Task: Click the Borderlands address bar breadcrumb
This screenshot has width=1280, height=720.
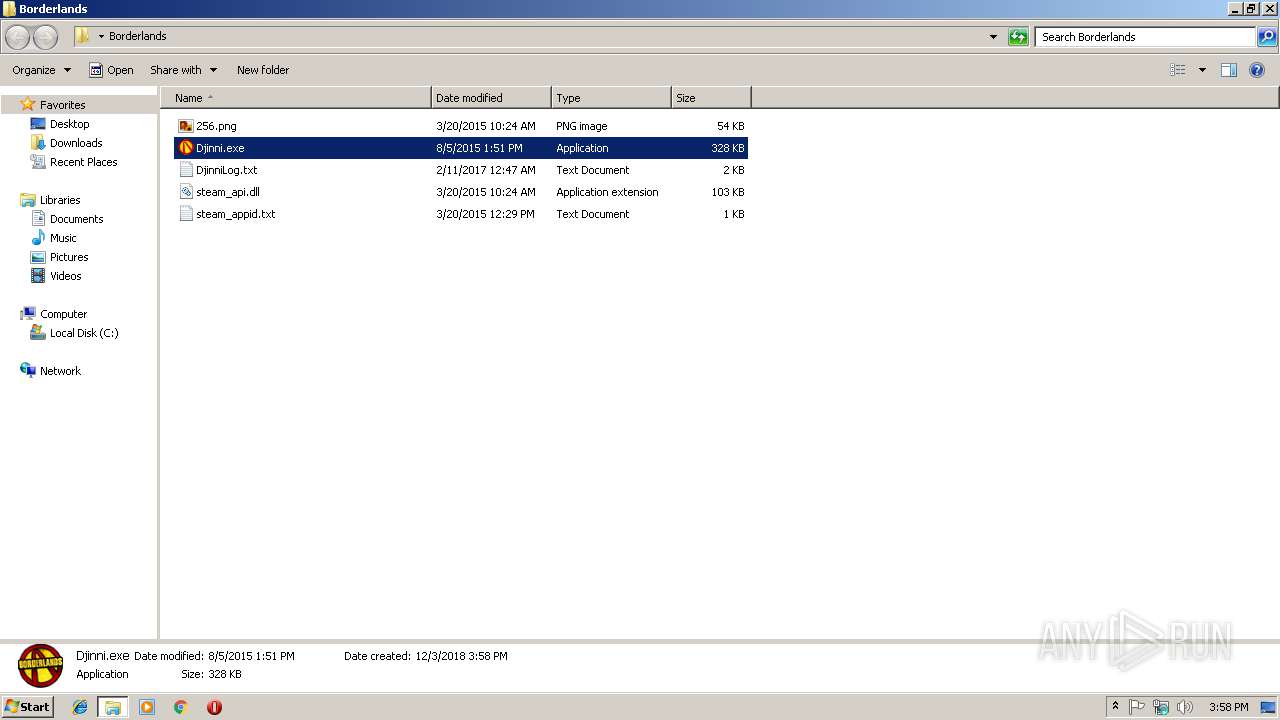Action: click(138, 36)
